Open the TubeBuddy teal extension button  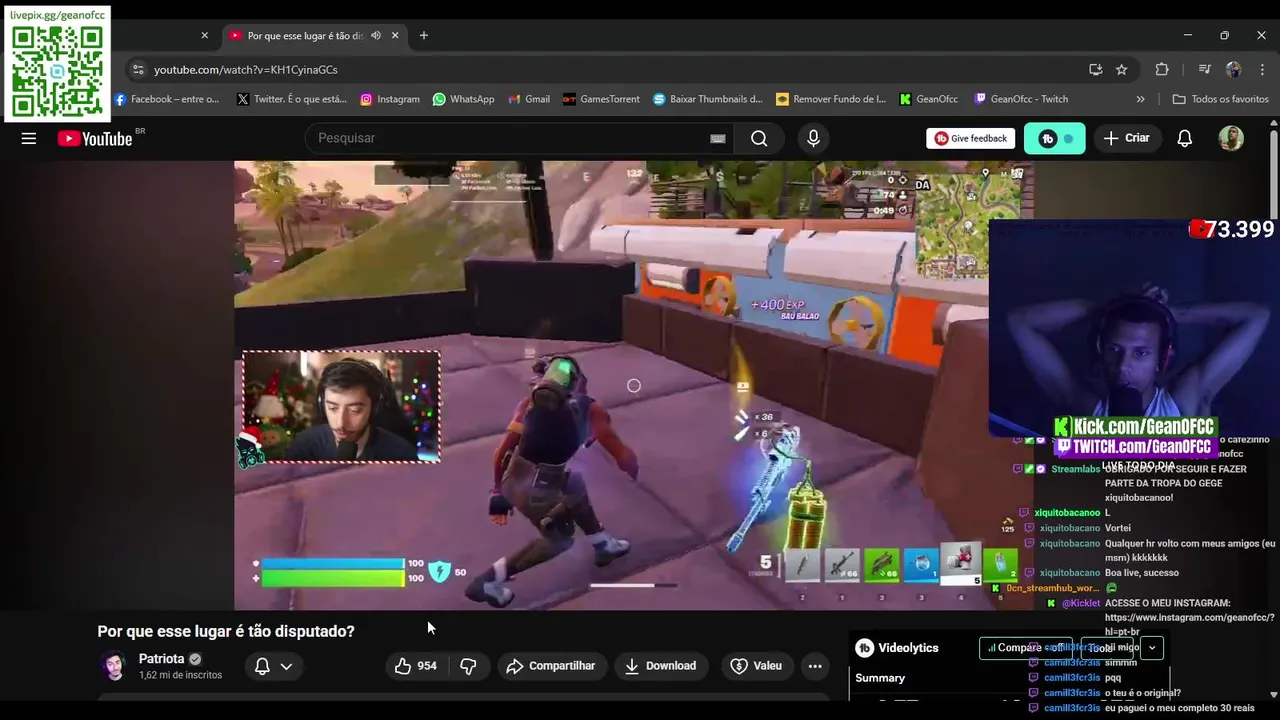(x=1055, y=138)
